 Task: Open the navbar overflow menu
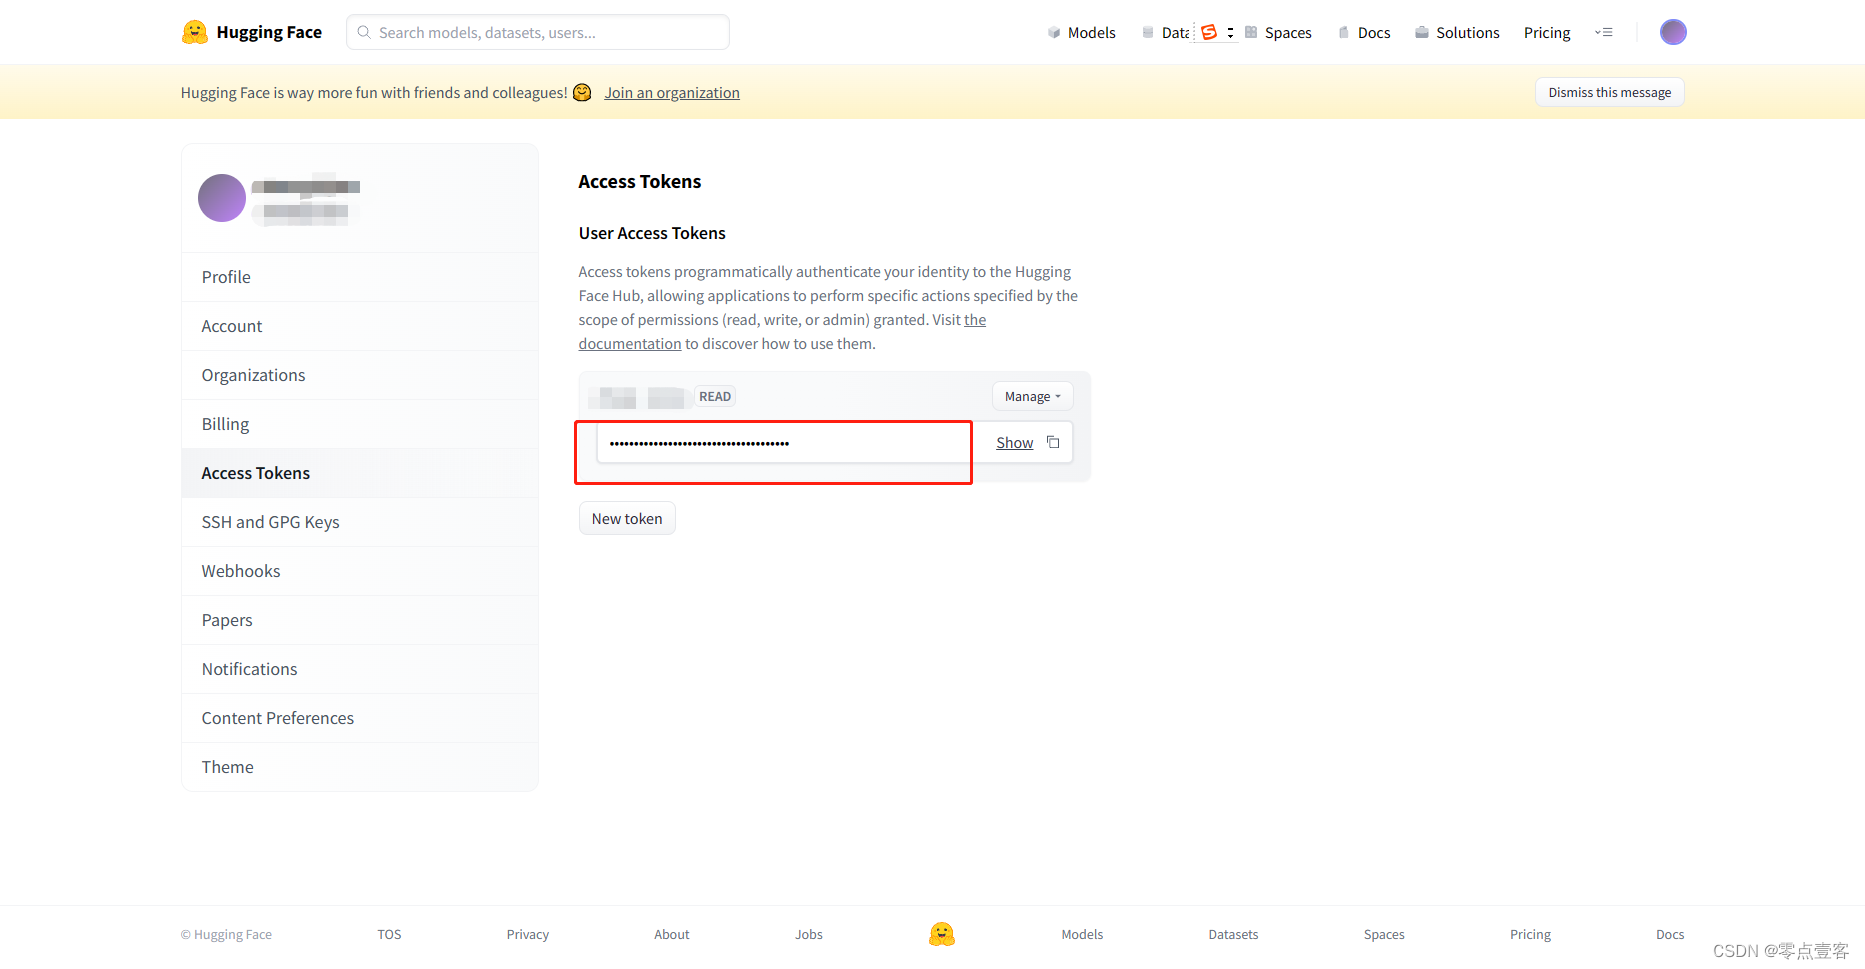[1604, 32]
